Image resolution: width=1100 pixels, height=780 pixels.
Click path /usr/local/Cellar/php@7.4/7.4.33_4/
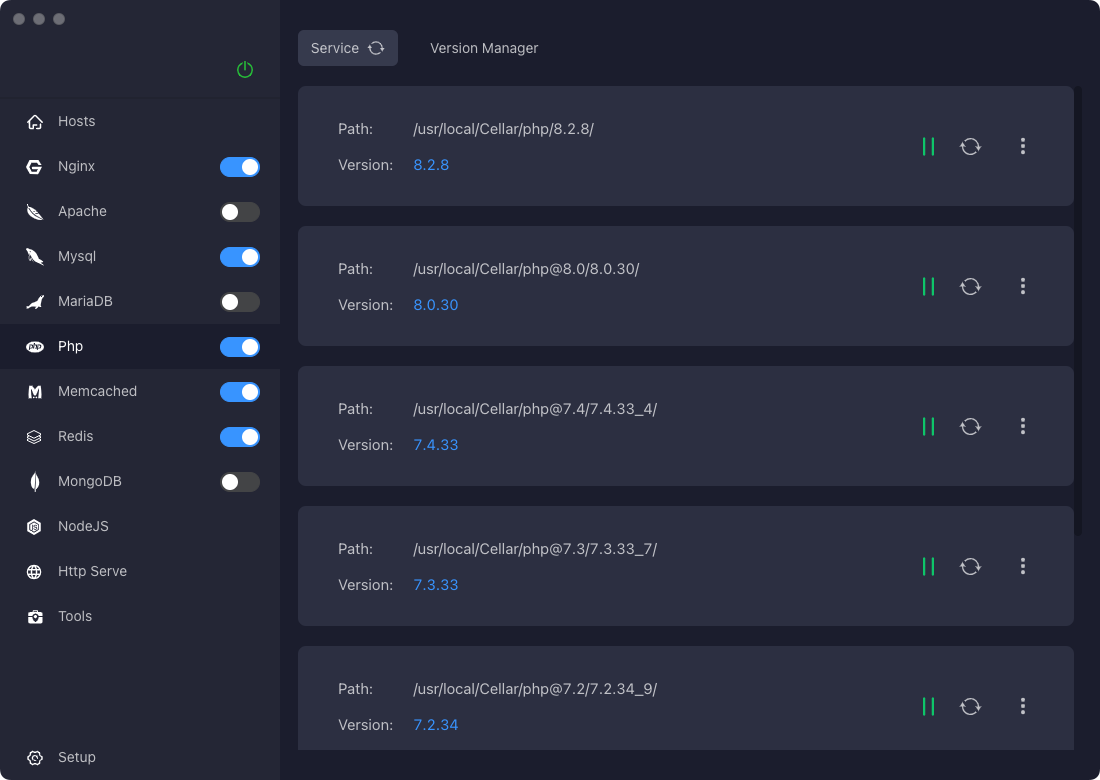[x=535, y=409]
